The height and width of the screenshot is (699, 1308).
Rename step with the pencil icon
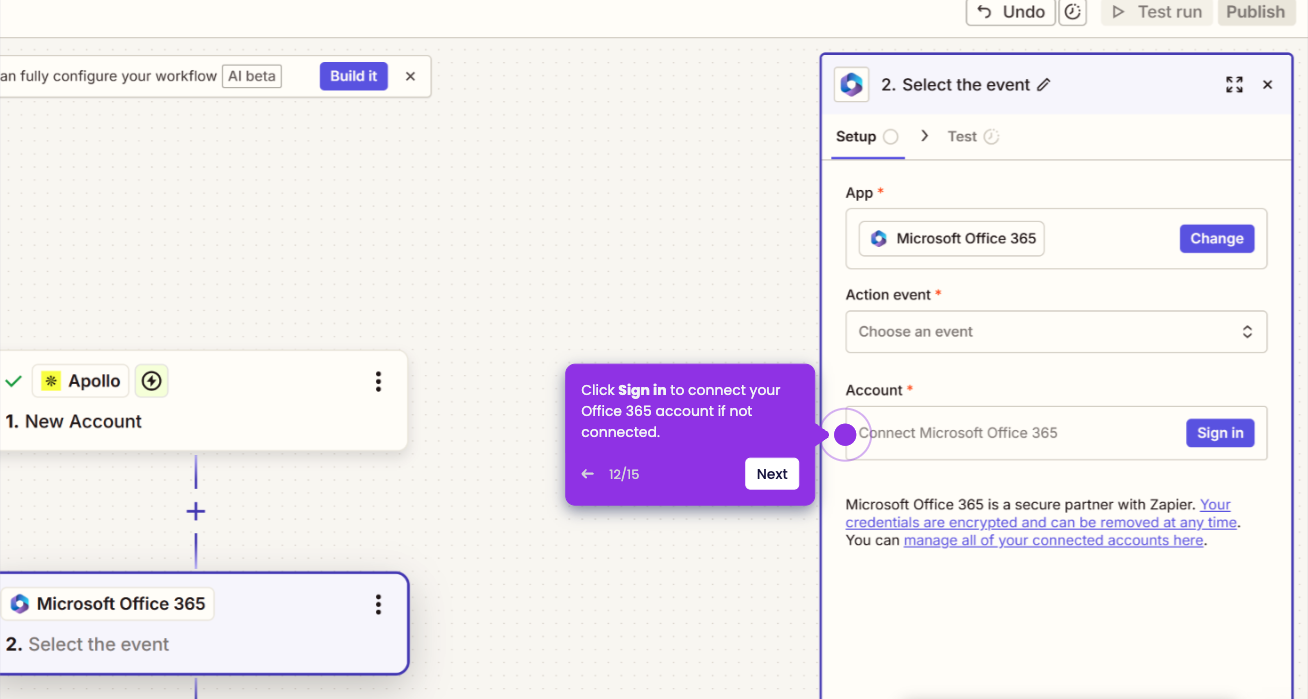(x=1044, y=85)
